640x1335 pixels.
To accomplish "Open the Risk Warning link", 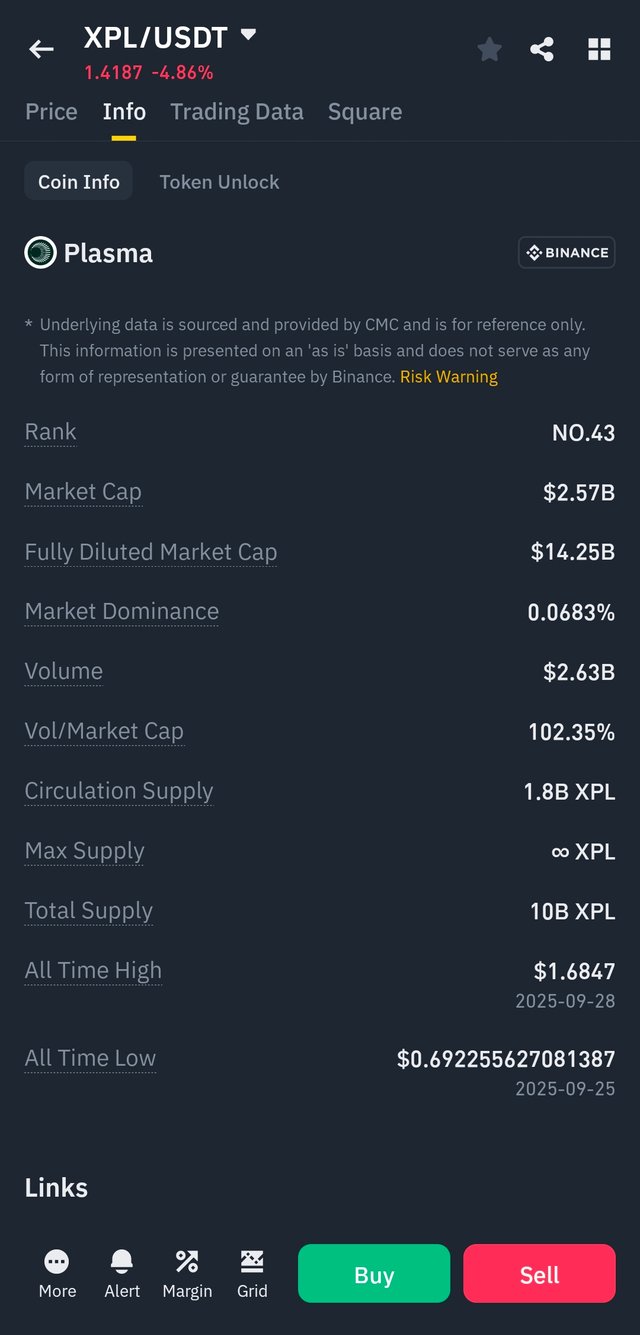I will click(449, 377).
